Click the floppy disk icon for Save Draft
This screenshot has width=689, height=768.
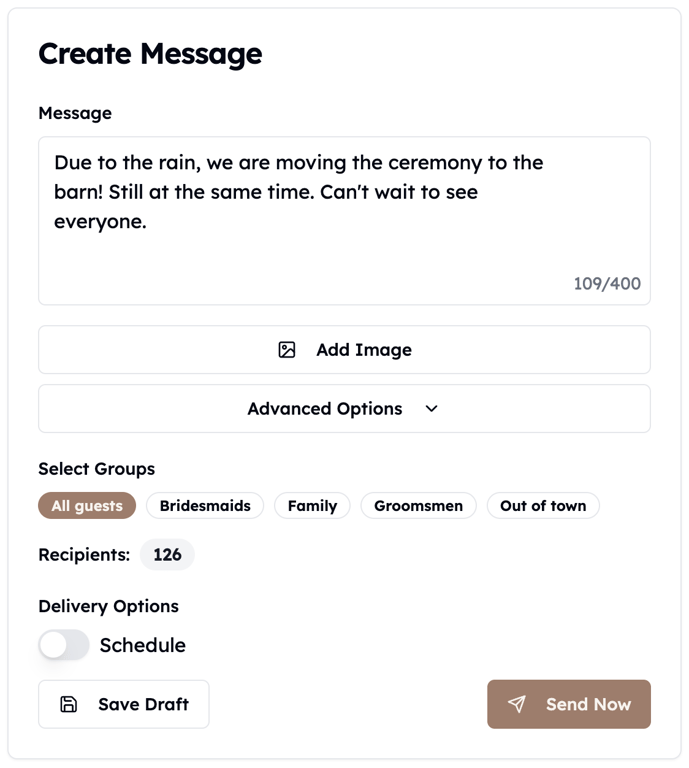pyautogui.click(x=69, y=704)
